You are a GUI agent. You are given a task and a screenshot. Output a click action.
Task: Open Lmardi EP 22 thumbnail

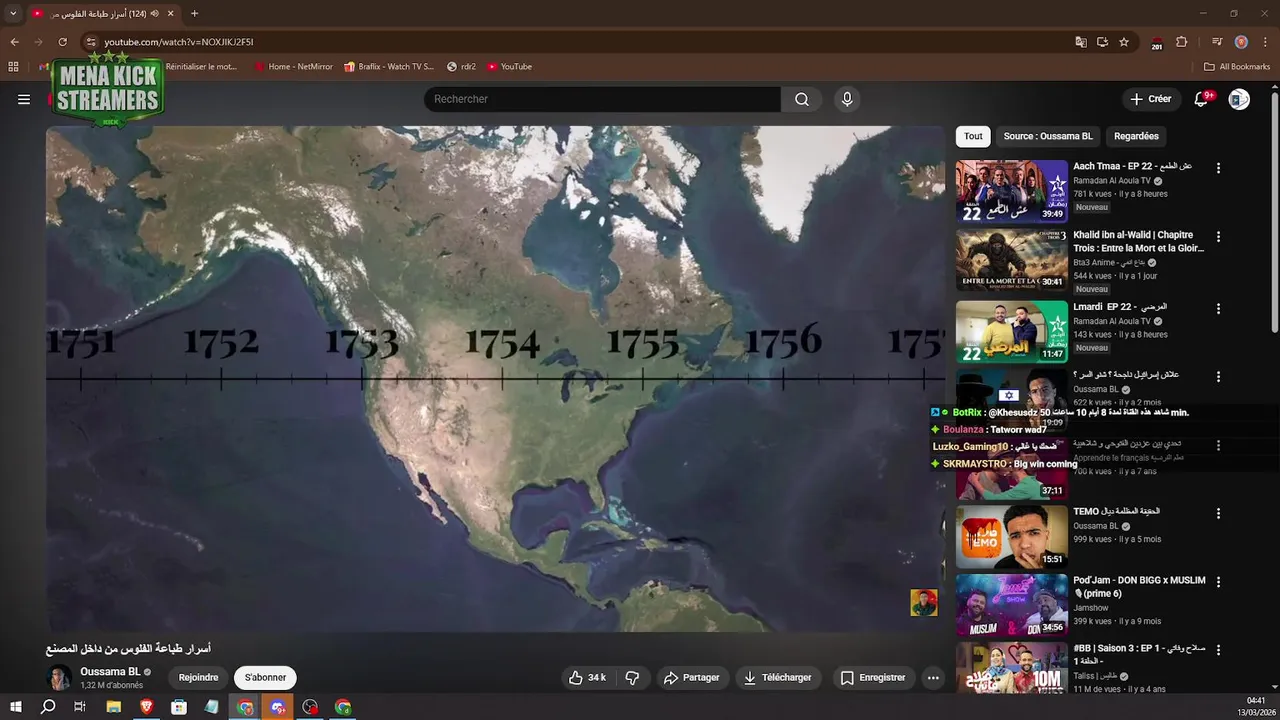pos(1011,331)
